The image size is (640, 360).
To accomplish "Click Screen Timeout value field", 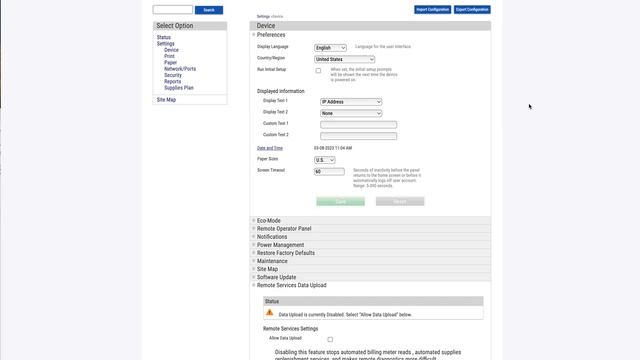I will click(x=329, y=171).
